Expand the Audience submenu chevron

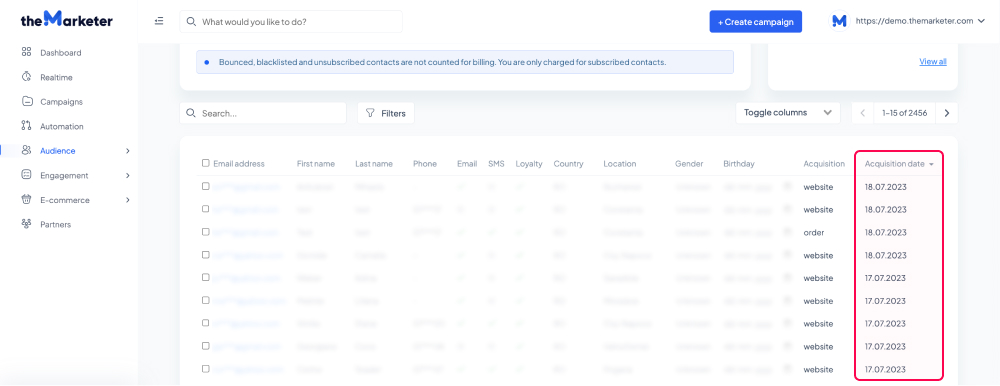tap(128, 151)
